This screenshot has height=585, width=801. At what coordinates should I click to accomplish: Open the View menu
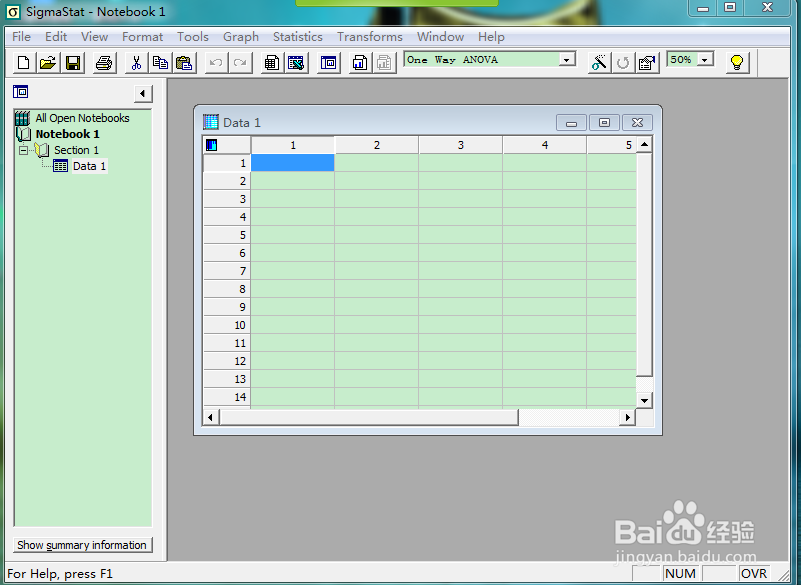[95, 37]
